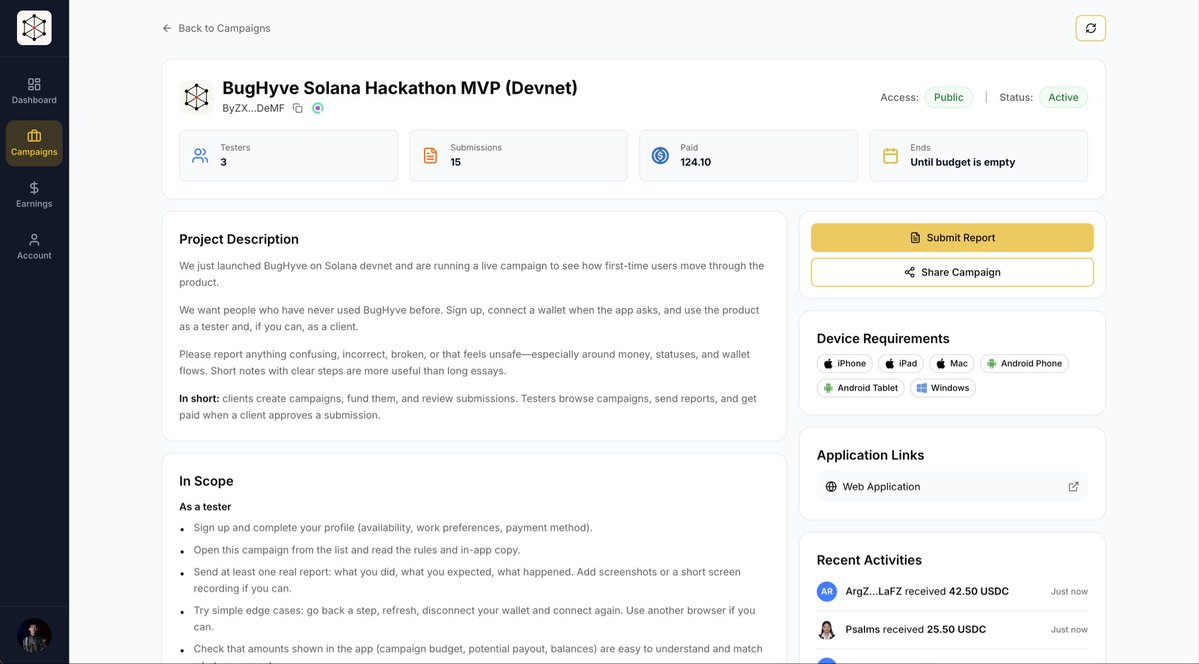1199x664 pixels.
Task: Select the Android Tablet device chip
Action: tap(860, 388)
